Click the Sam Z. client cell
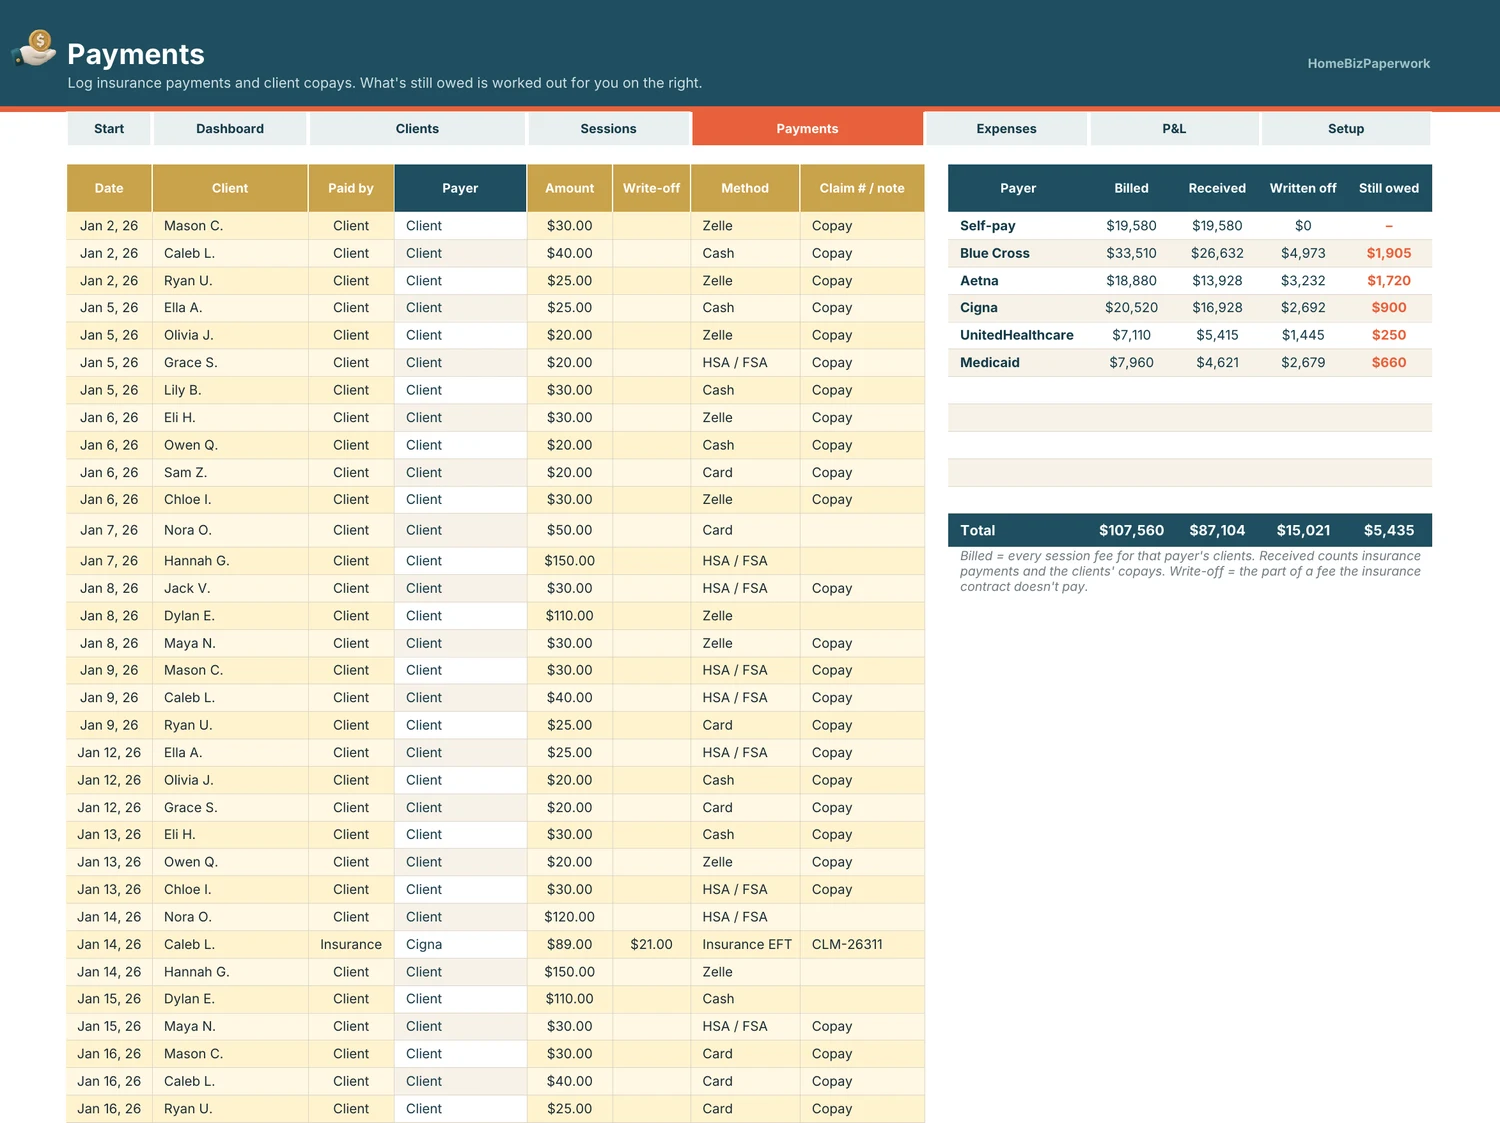 tap(230, 472)
